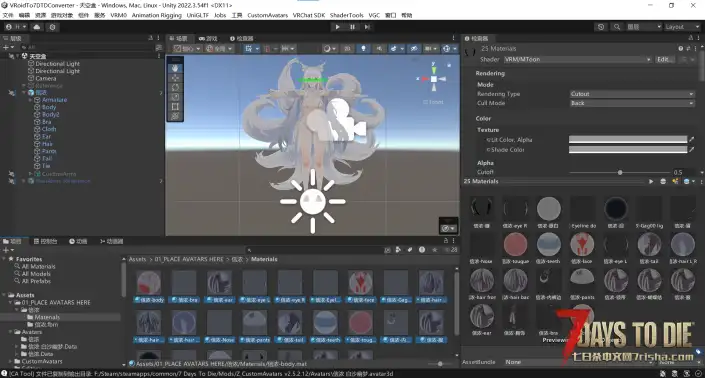This screenshot has height=378, width=705.
Task: Open the VRM0 menu
Action: pyautogui.click(x=118, y=15)
